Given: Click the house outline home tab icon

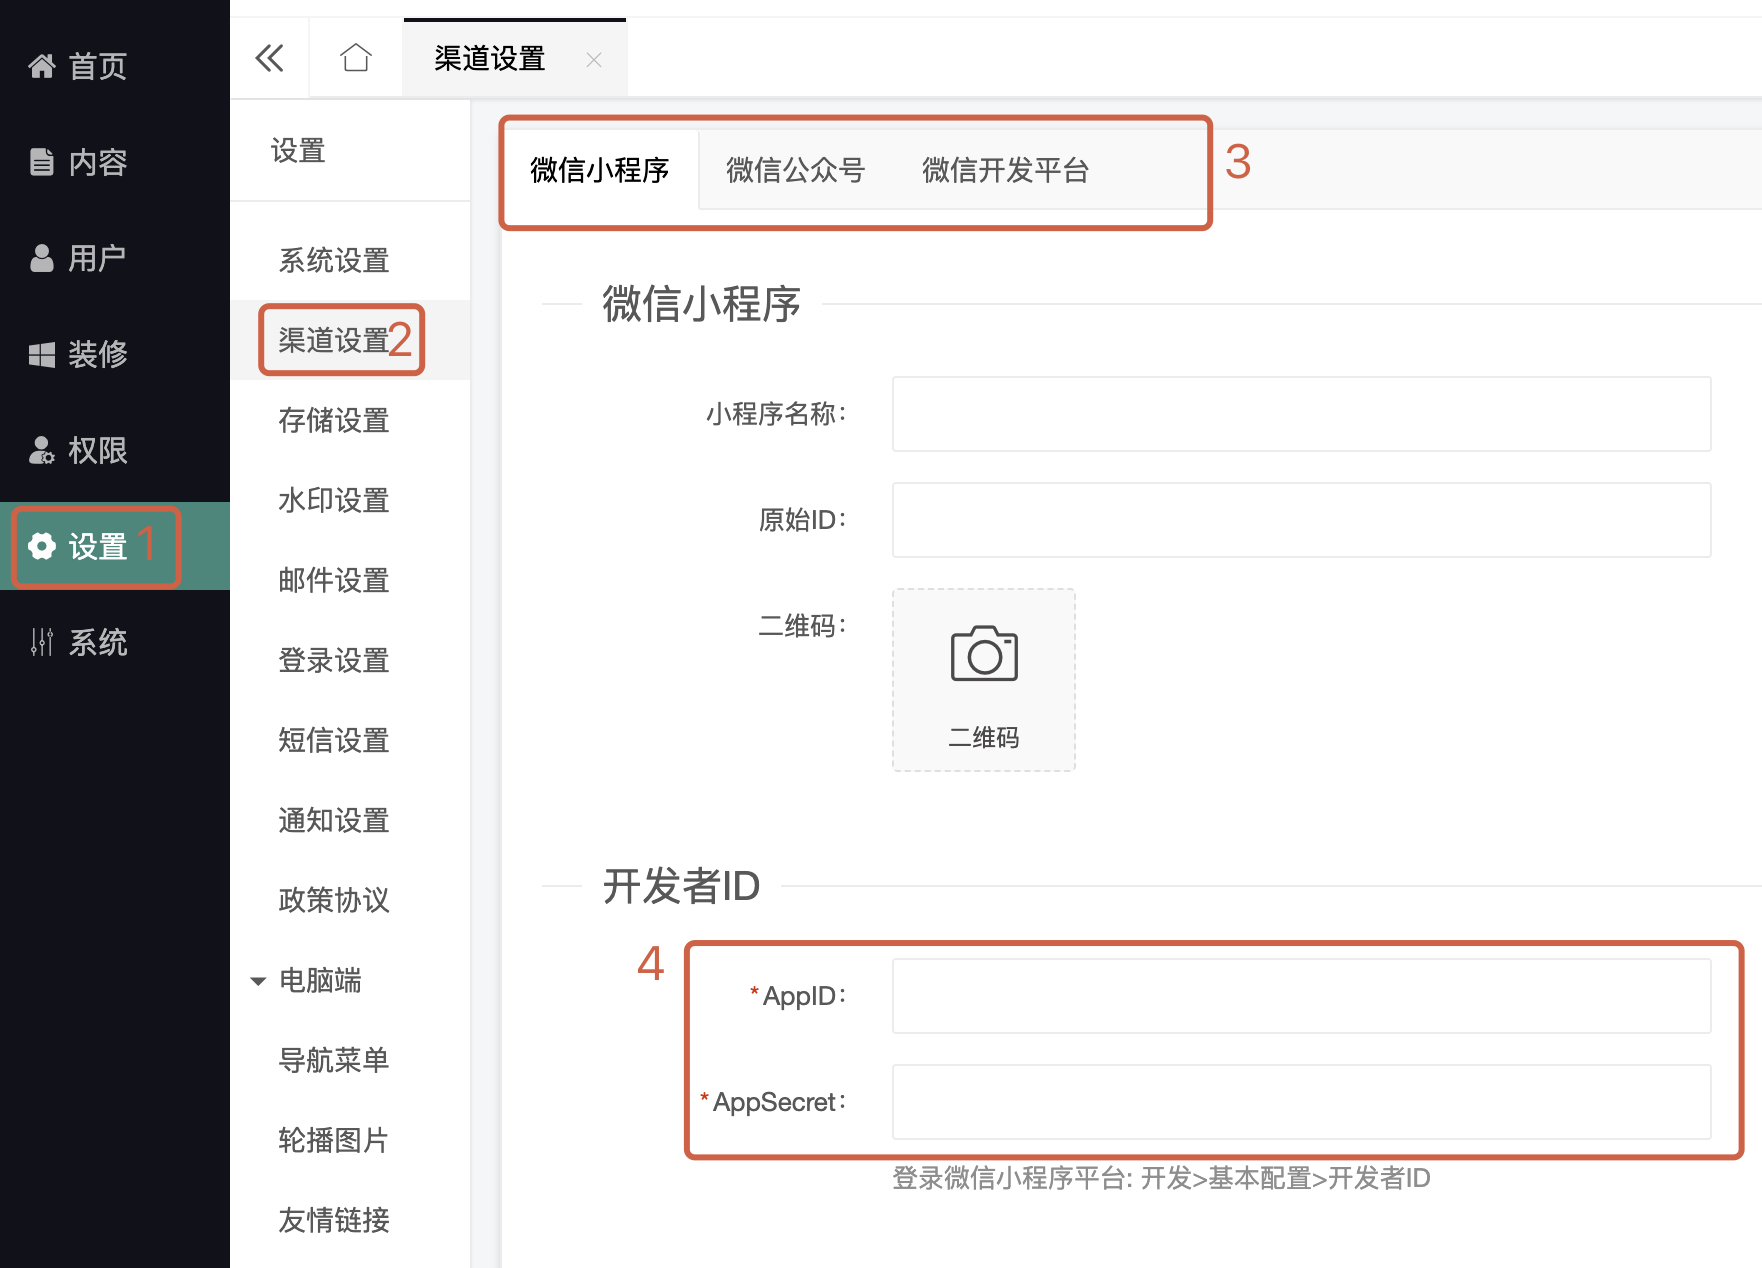Looking at the screenshot, I should tap(356, 58).
